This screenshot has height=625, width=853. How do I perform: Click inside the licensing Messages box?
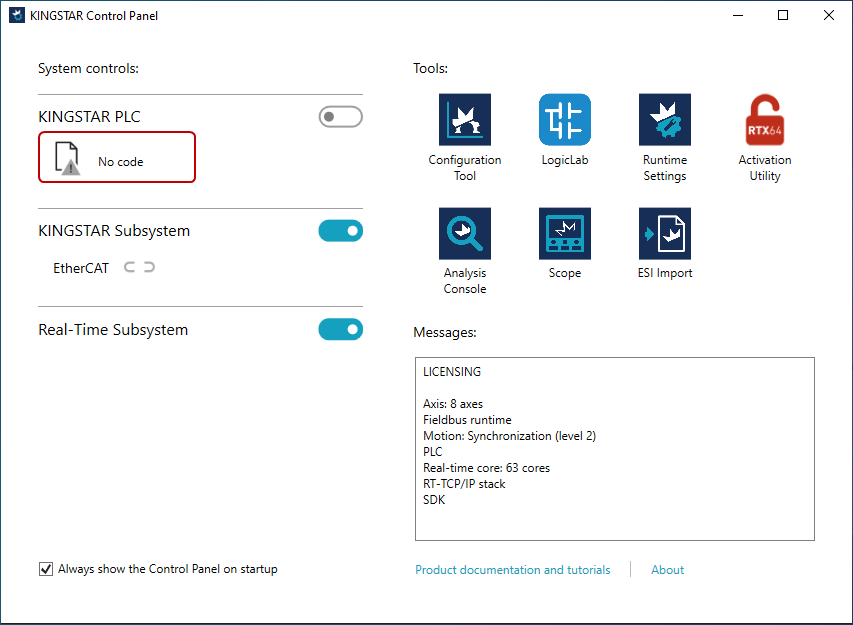(x=614, y=448)
